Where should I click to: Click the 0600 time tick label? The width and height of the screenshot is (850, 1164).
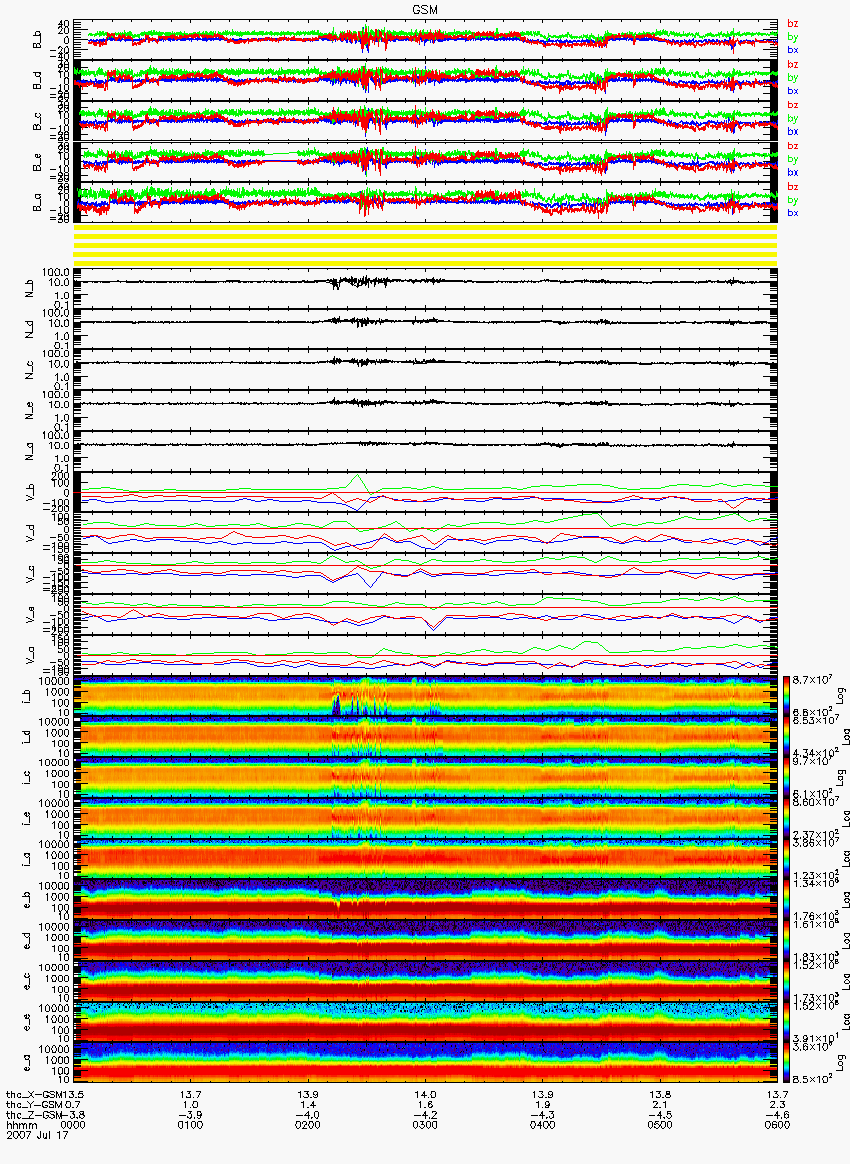[x=777, y=1125]
